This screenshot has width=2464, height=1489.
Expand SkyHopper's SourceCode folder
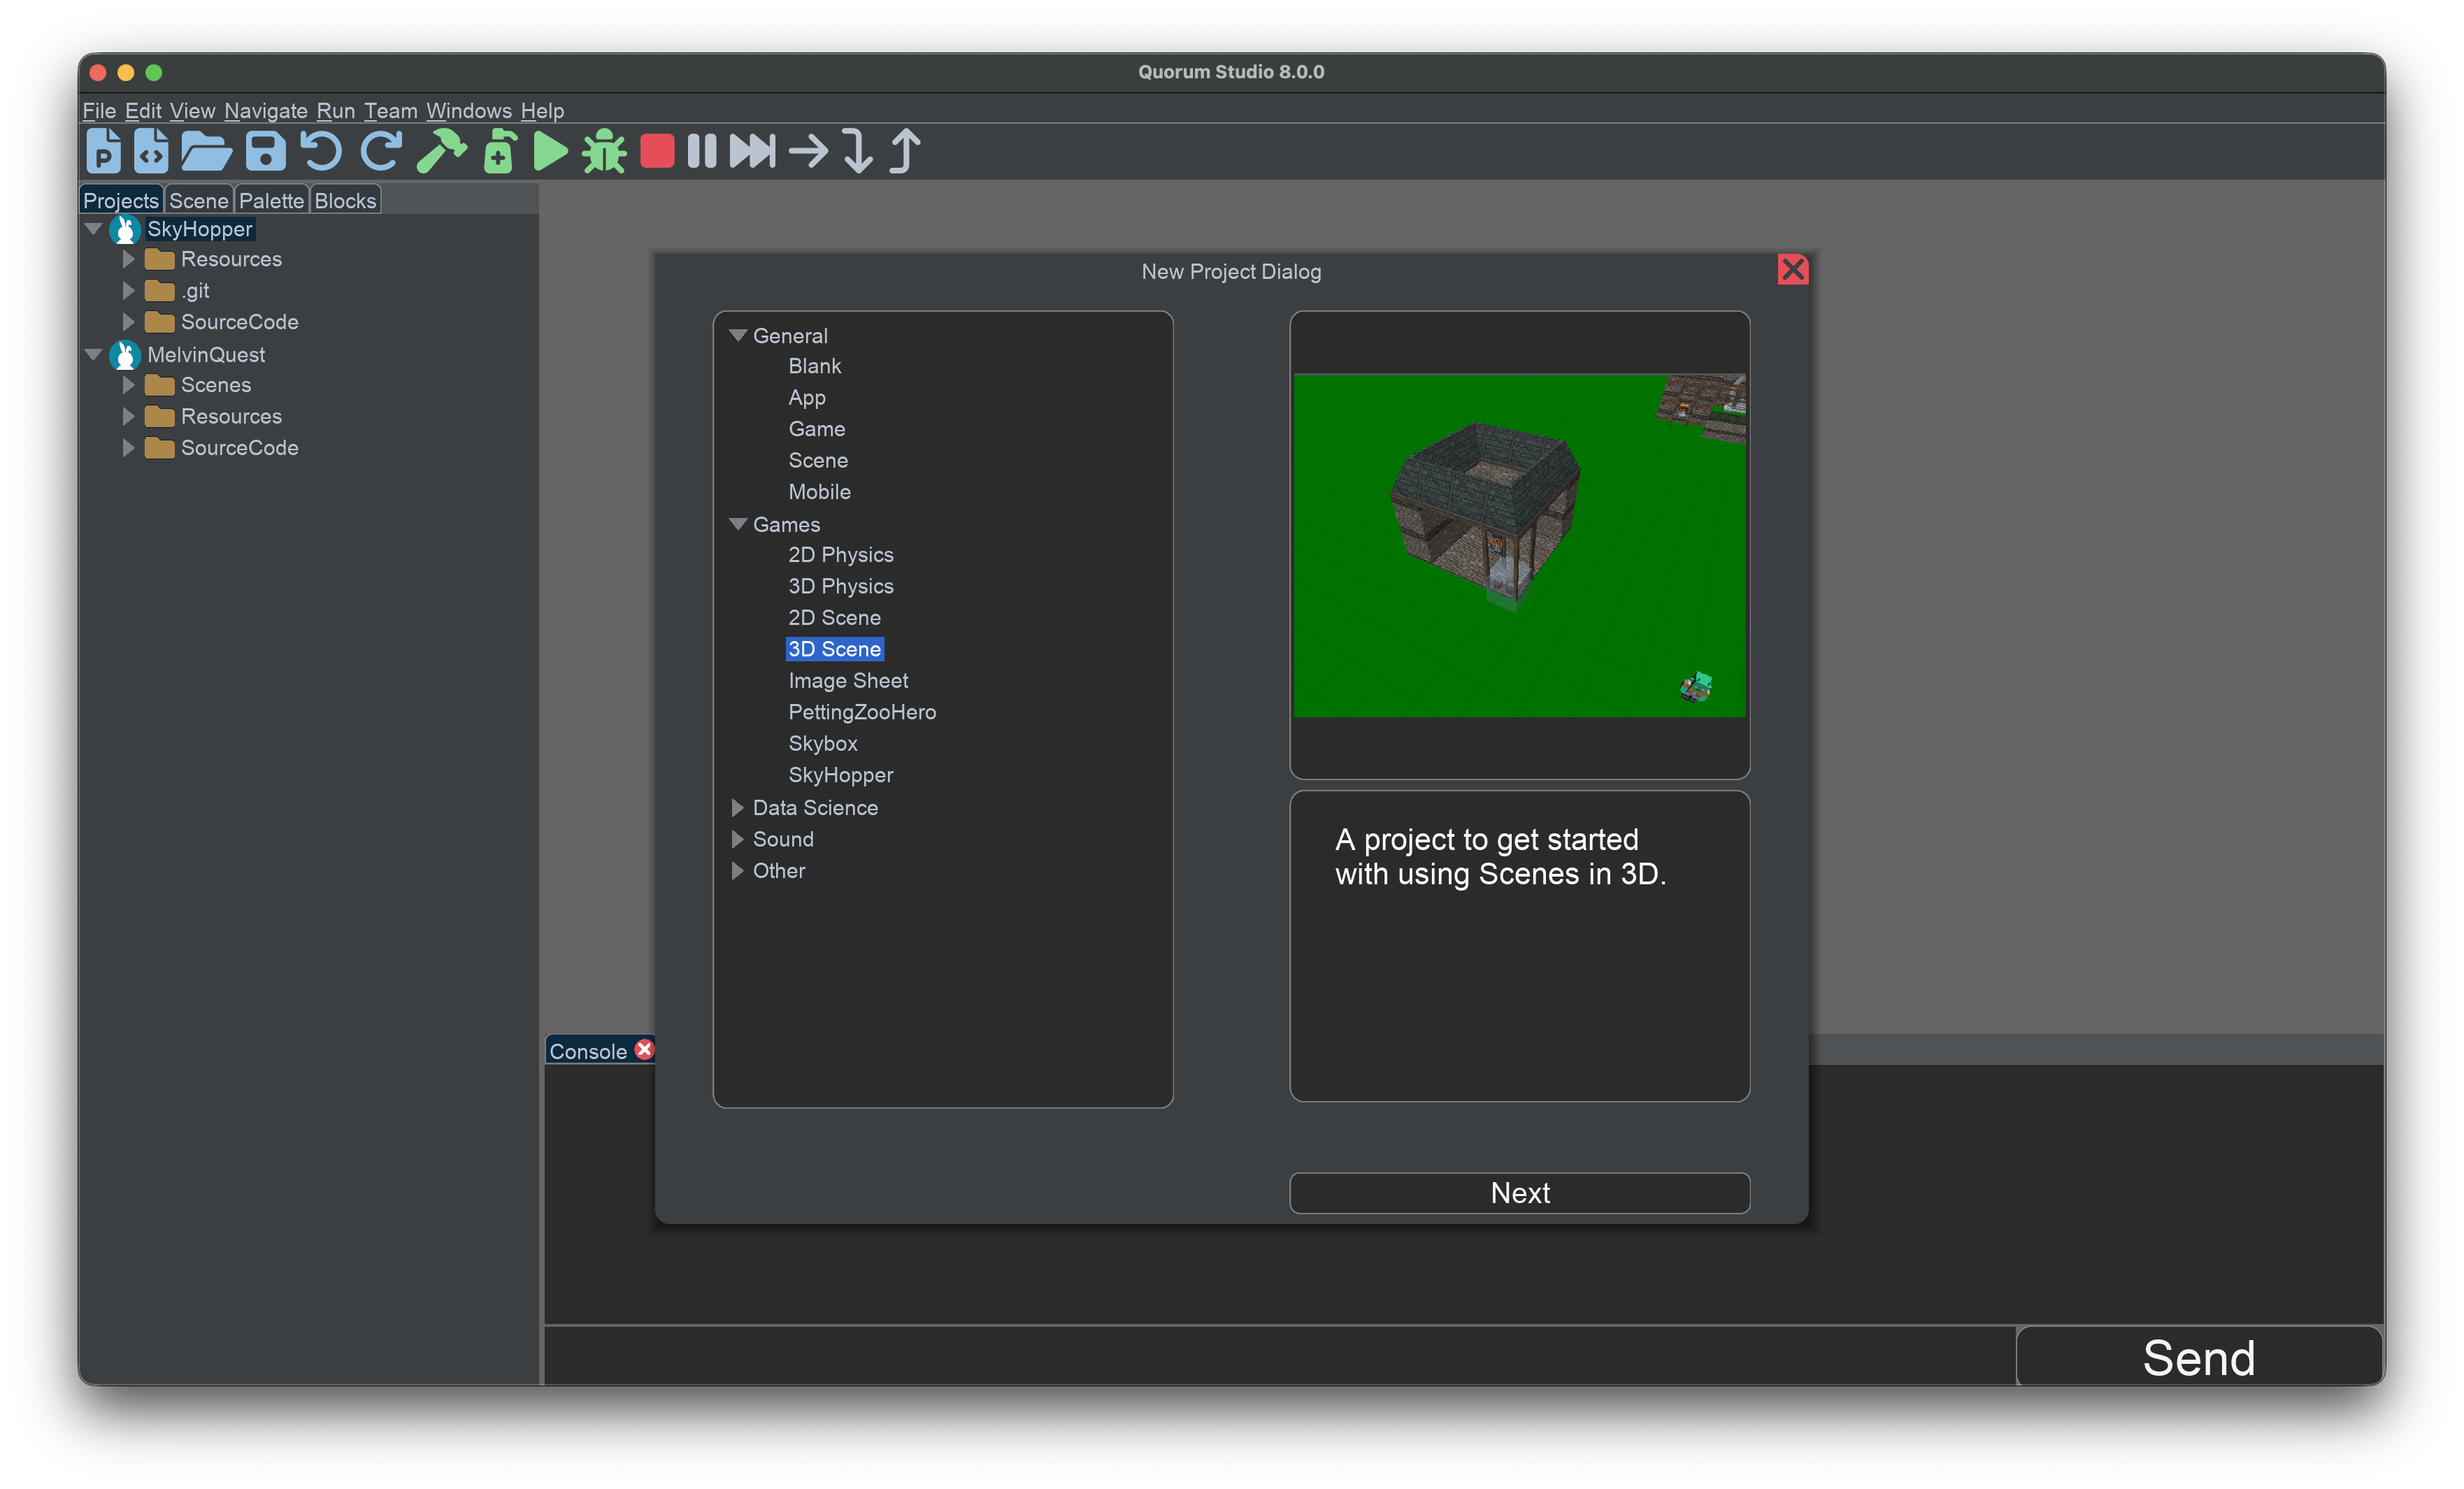[x=128, y=322]
